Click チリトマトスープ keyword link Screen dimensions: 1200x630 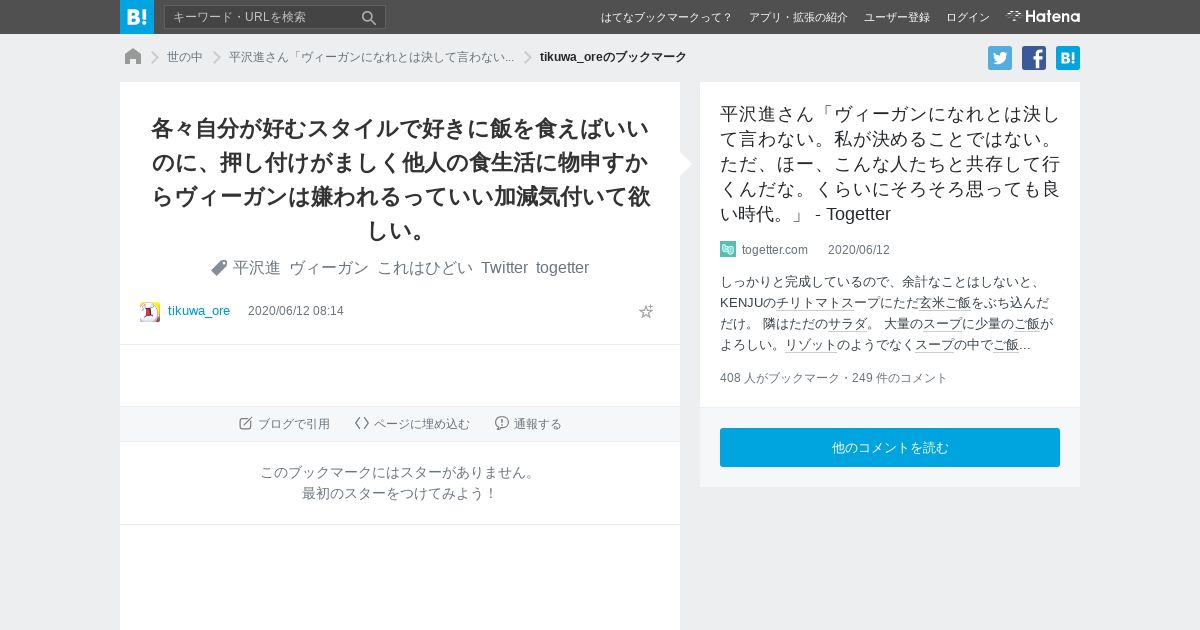click(829, 302)
